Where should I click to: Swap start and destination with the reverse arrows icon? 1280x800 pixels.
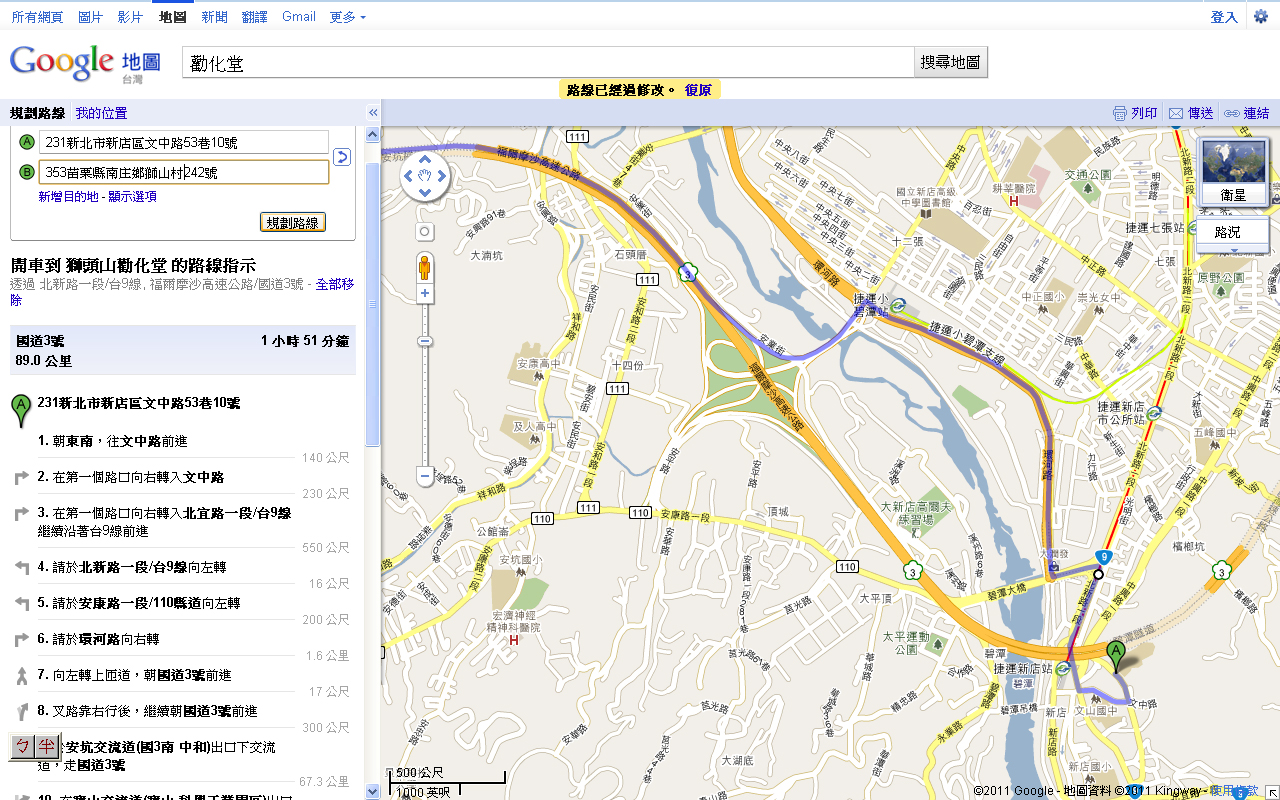coord(341,157)
